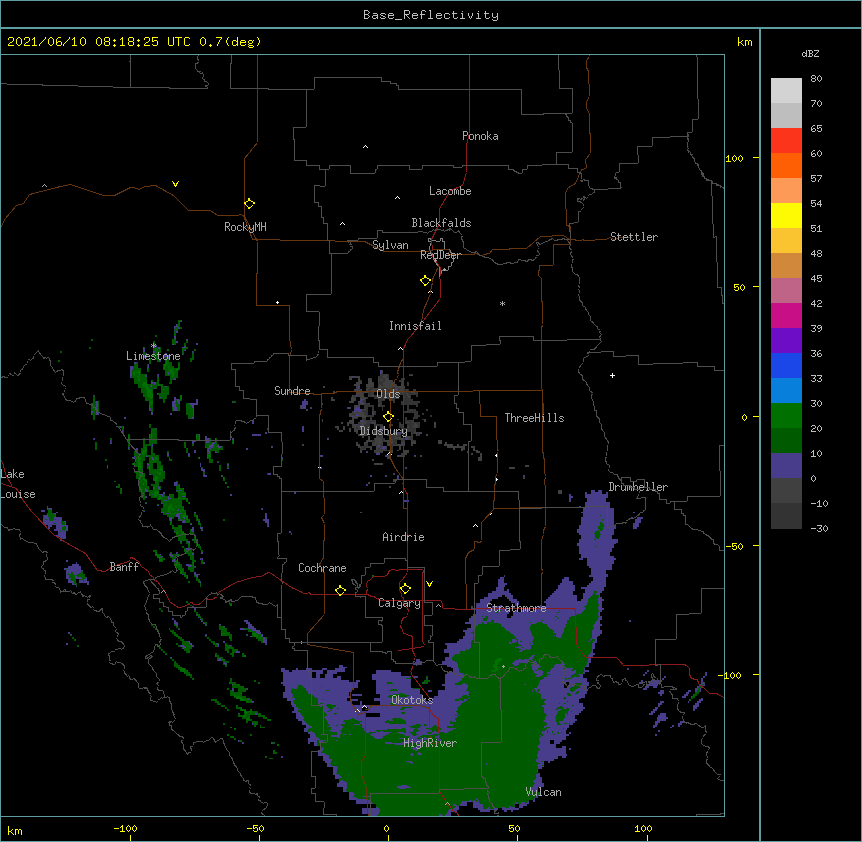The image size is (862, 842).
Task: Click the Okotoks label
Action: (412, 700)
